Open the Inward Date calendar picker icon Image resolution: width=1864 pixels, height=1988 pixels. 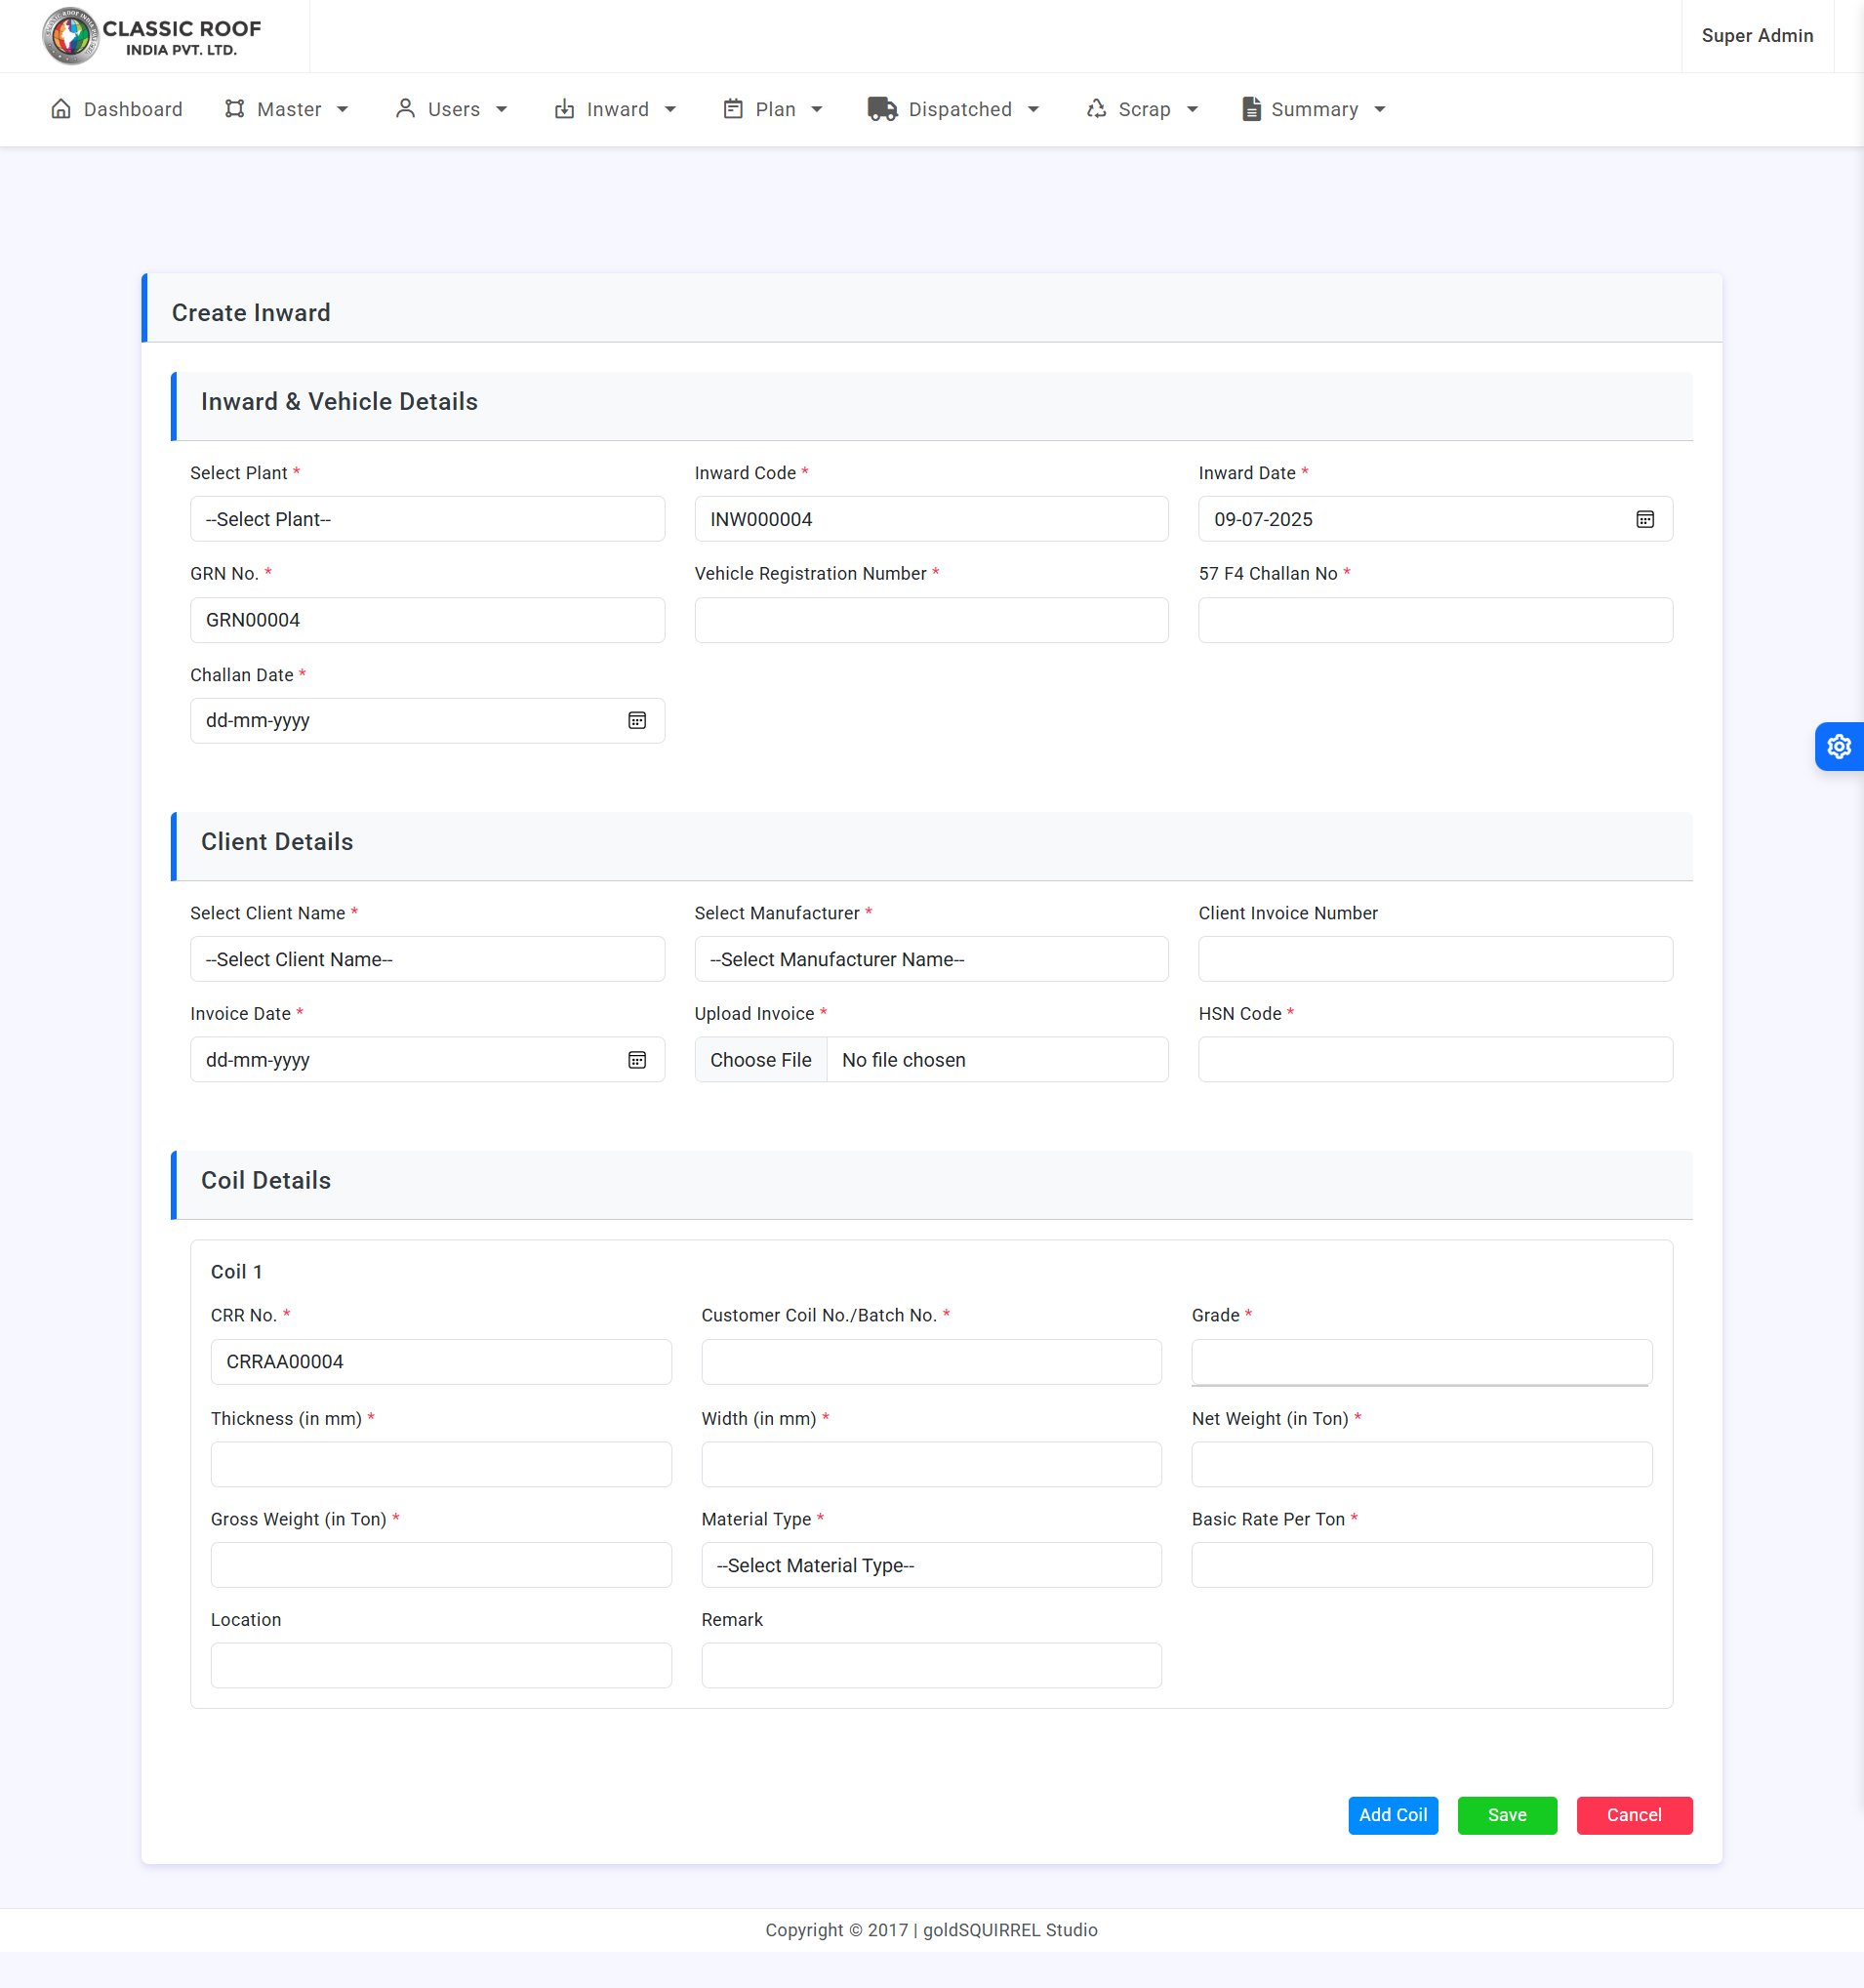tap(1644, 519)
